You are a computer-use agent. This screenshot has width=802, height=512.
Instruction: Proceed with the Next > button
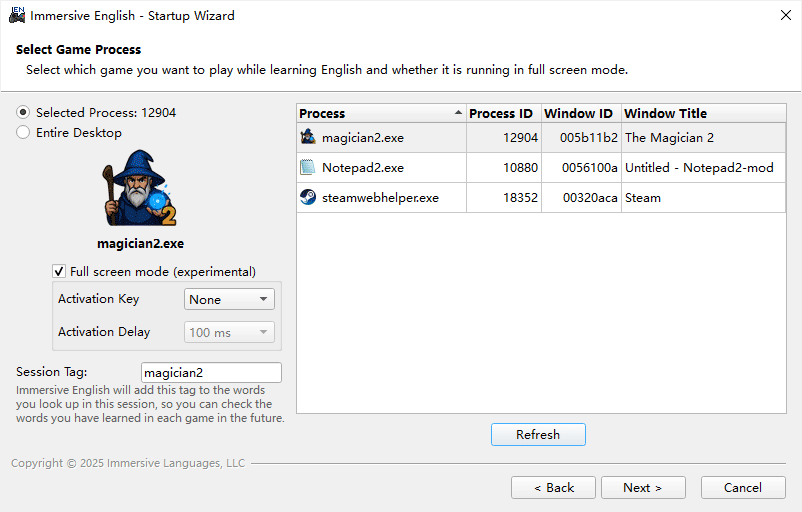click(643, 487)
